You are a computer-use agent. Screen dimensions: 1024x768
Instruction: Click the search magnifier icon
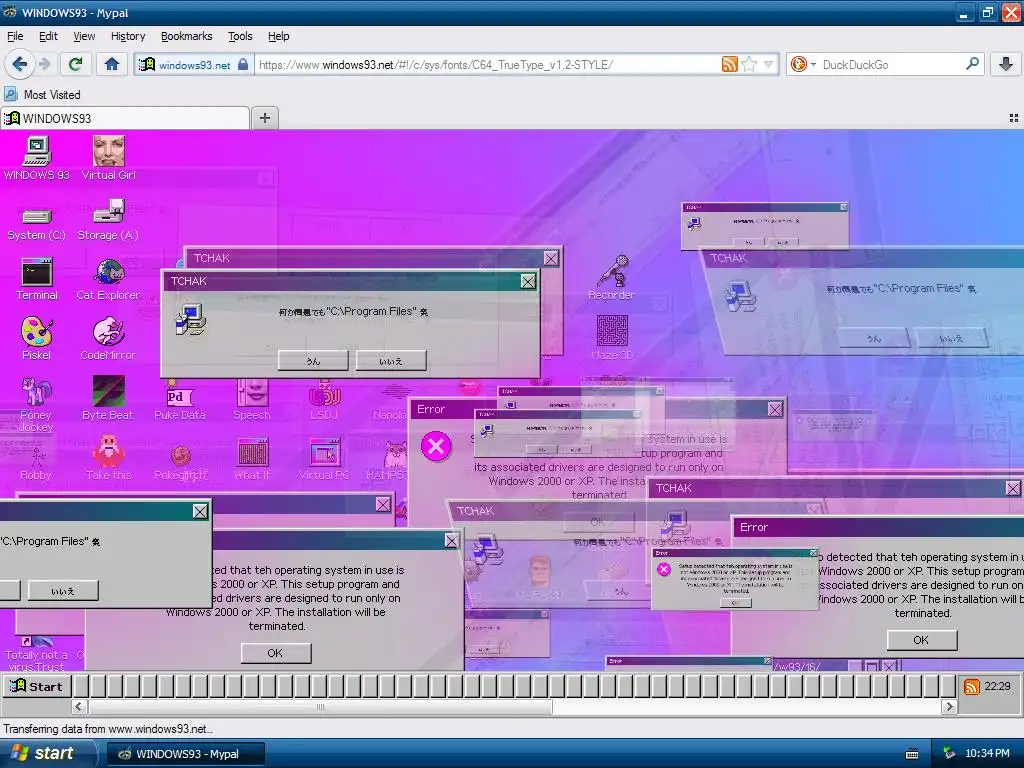point(972,64)
